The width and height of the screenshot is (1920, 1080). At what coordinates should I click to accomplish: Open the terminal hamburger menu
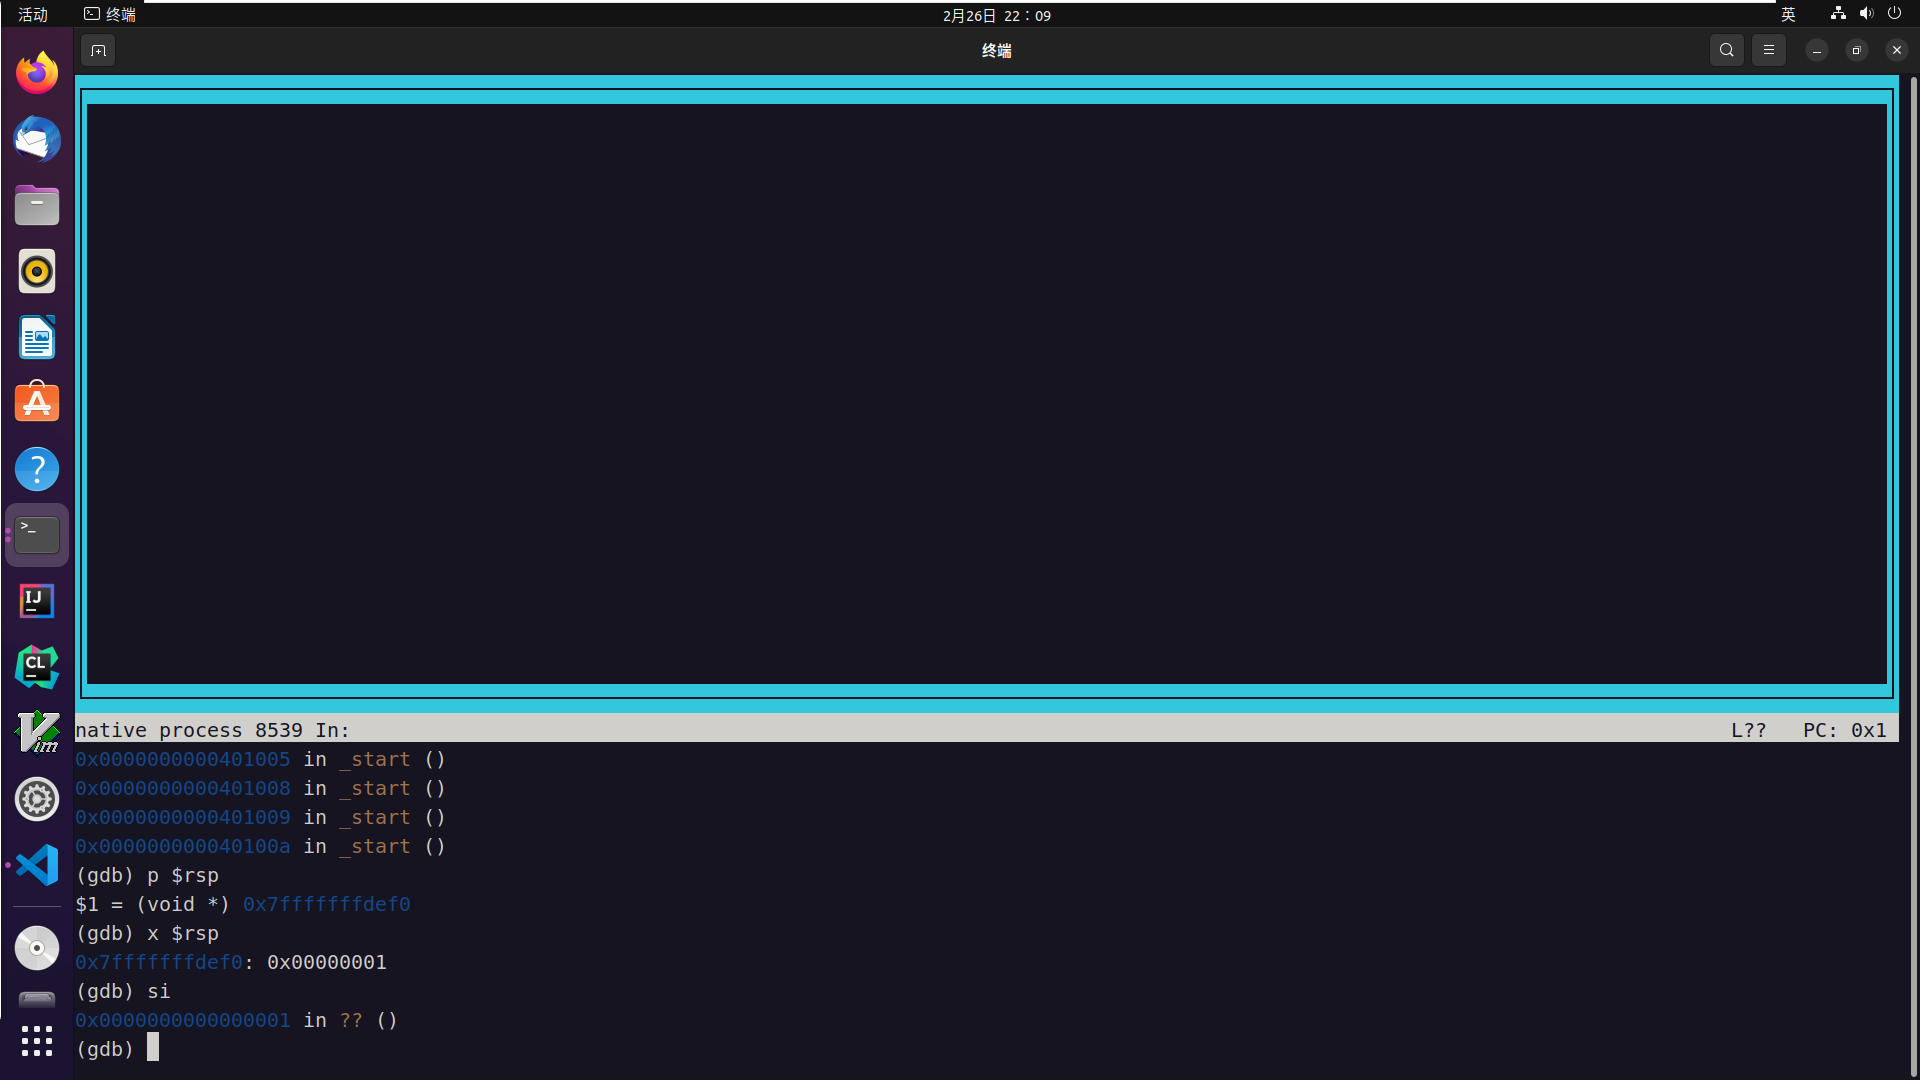pyautogui.click(x=1768, y=50)
